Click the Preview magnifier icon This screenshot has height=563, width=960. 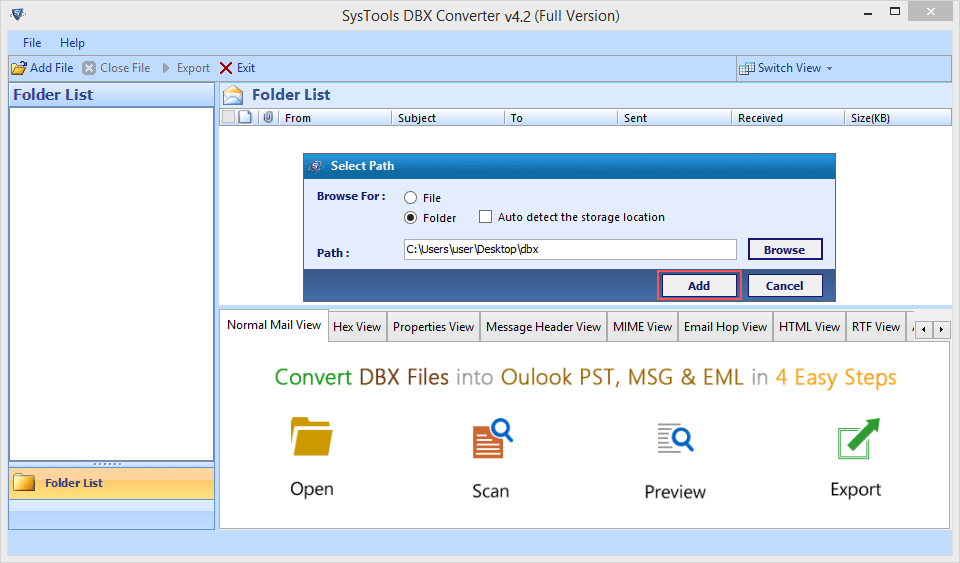pyautogui.click(x=675, y=438)
